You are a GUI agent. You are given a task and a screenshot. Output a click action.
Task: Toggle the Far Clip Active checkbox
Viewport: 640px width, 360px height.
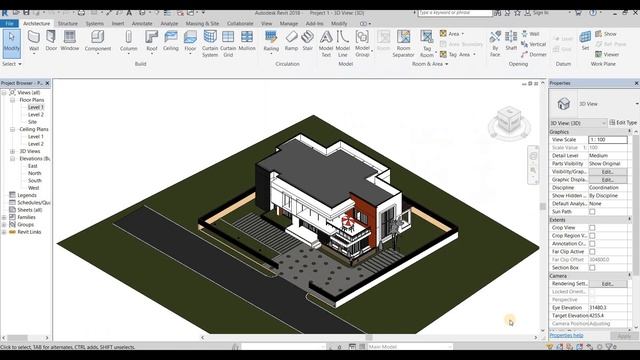[592, 252]
